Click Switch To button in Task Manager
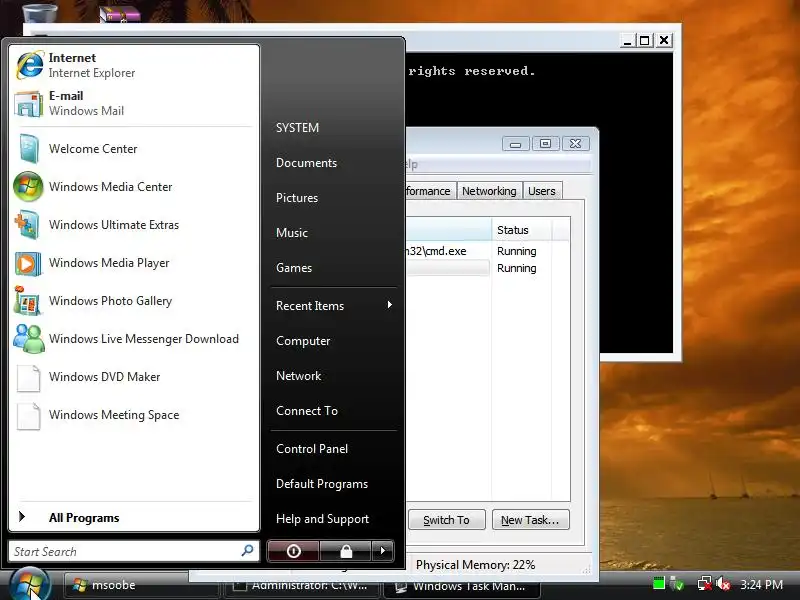800x600 pixels. tap(446, 520)
